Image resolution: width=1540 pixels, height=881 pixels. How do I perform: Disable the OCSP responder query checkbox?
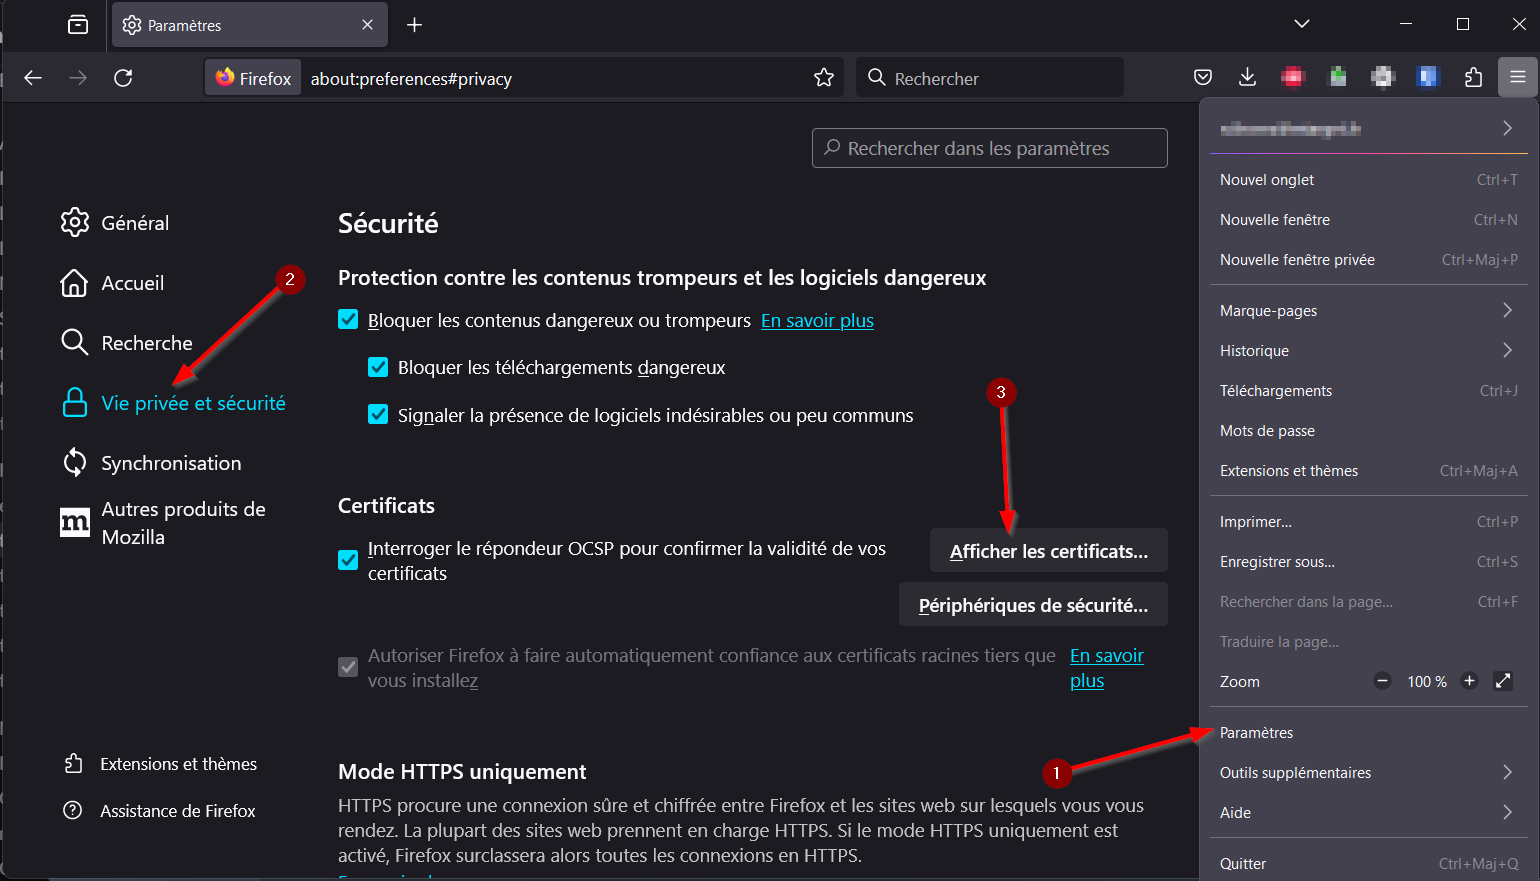point(348,560)
